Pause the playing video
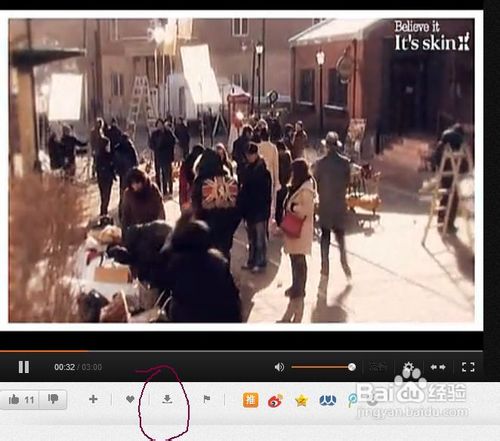The image size is (500, 441). pos(24,367)
